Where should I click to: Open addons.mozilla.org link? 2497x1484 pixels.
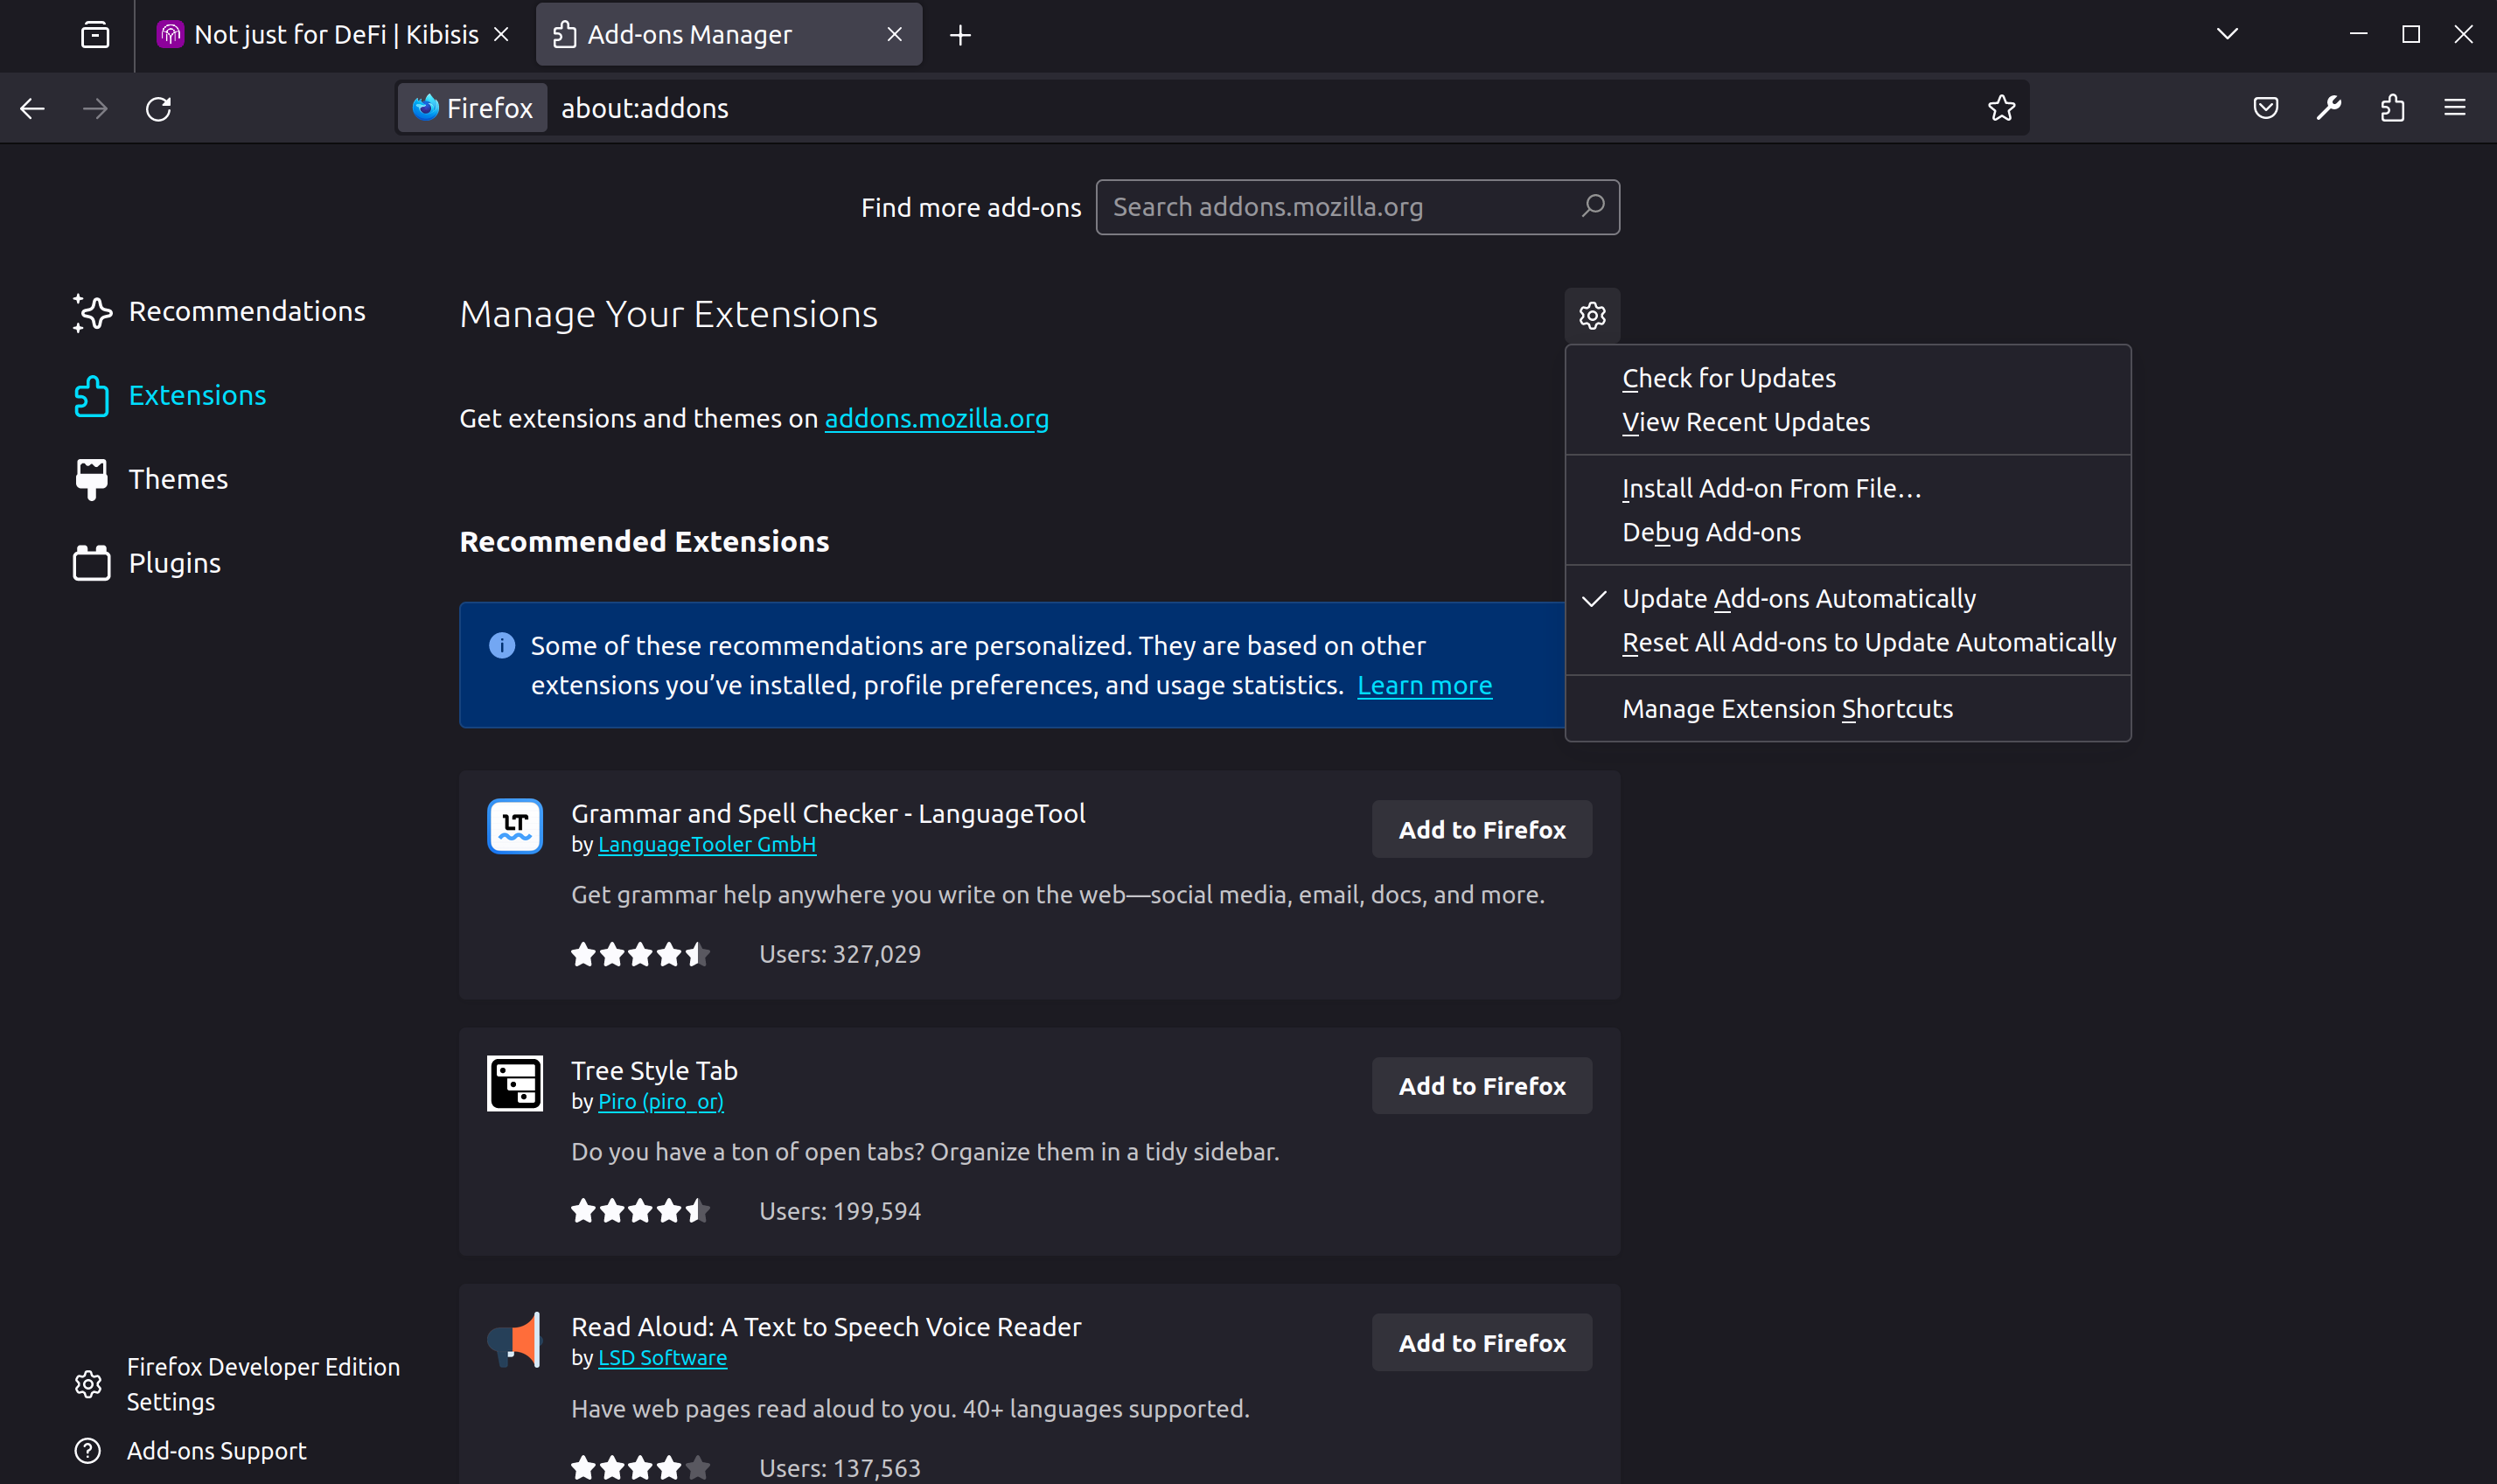point(936,417)
